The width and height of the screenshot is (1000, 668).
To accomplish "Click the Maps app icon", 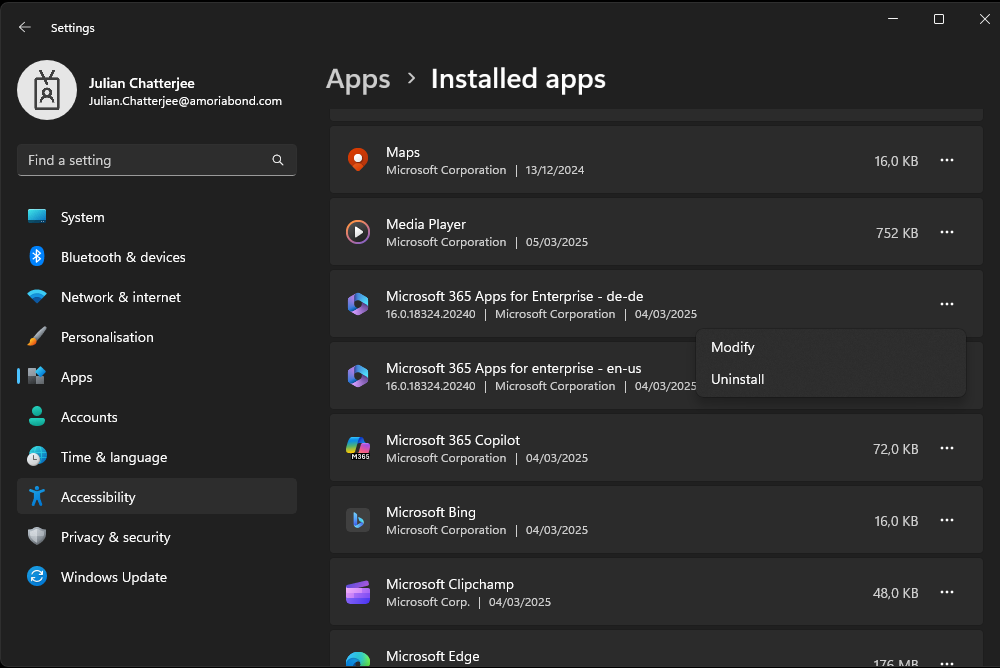I will point(358,160).
